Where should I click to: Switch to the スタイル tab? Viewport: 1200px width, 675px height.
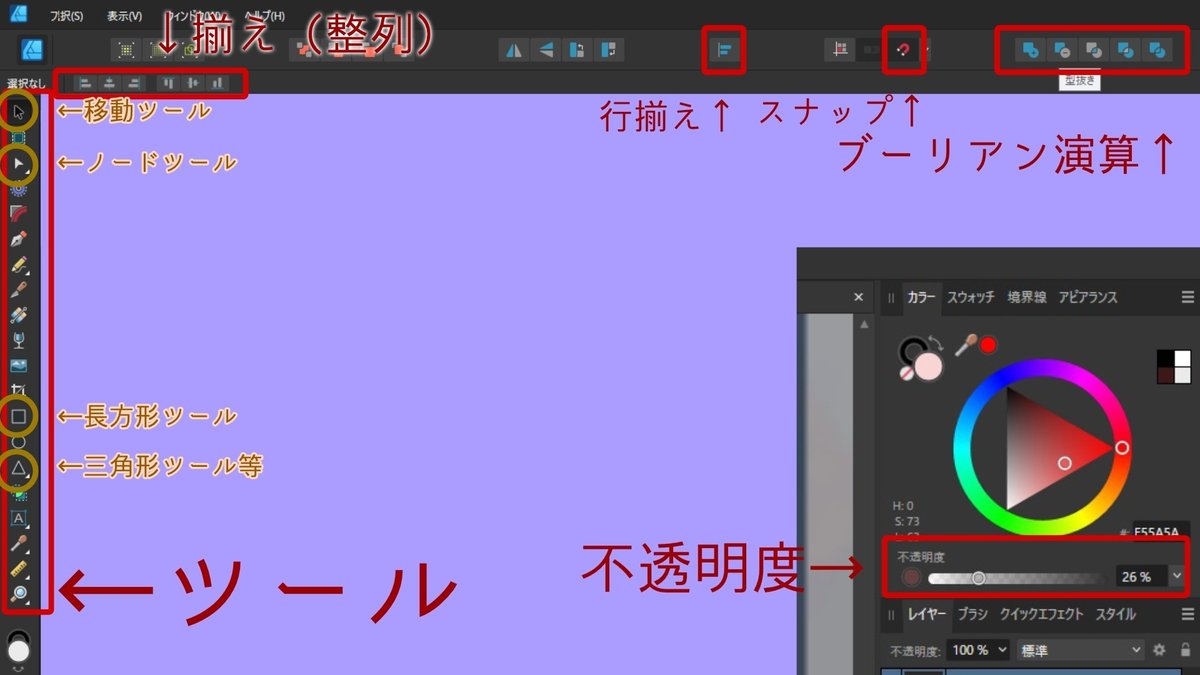click(1115, 614)
